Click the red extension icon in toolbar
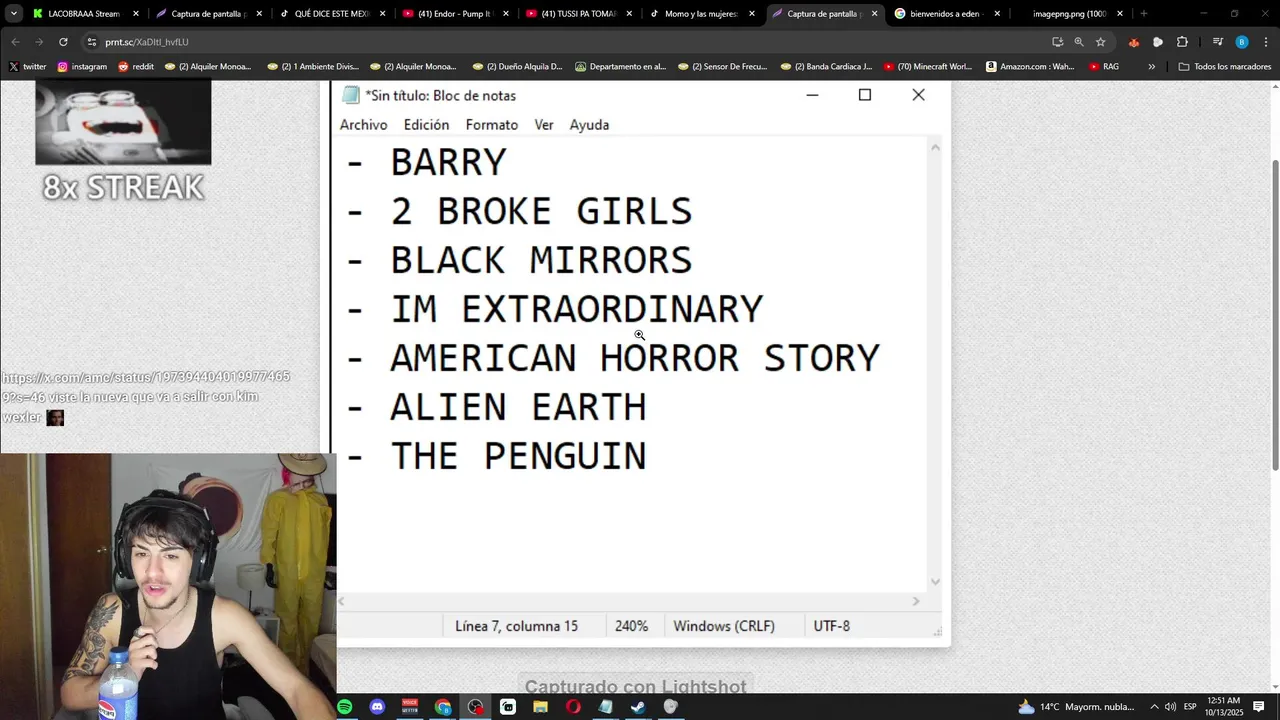The height and width of the screenshot is (720, 1280). tap(1133, 42)
